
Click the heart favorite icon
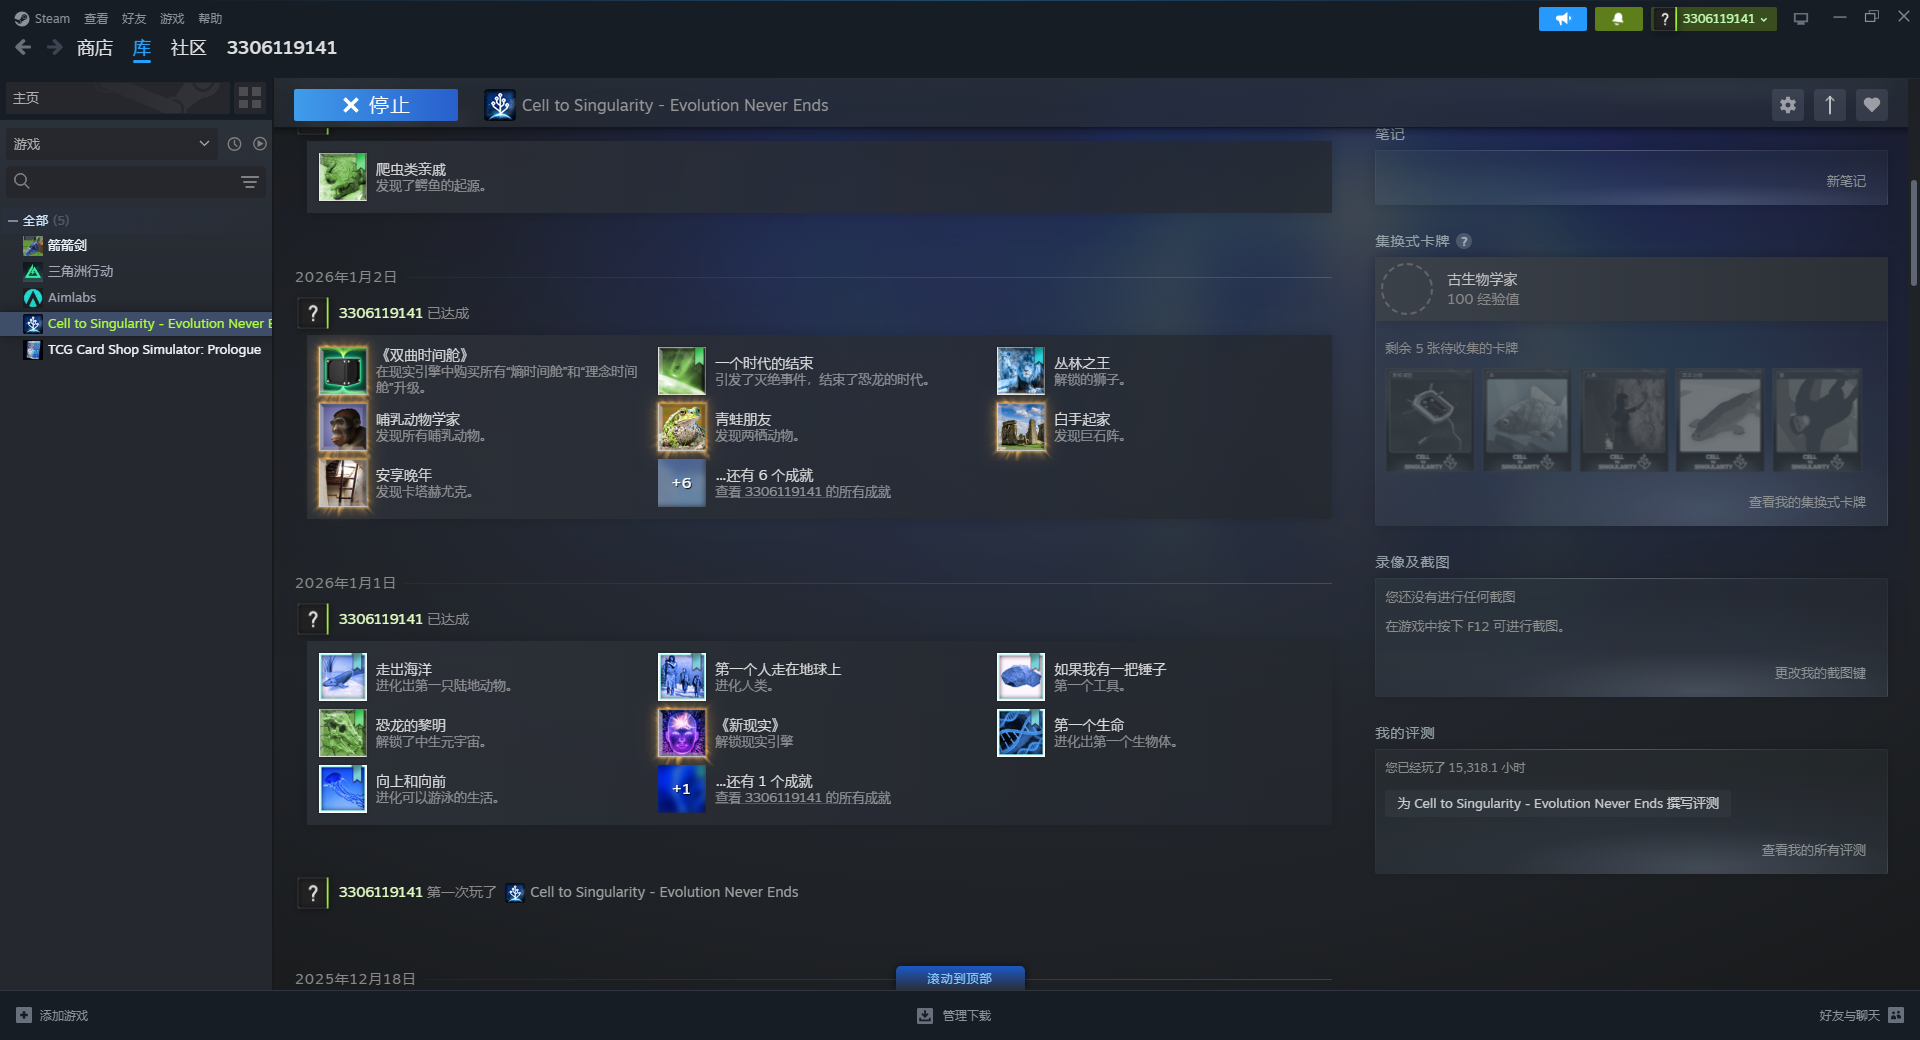tap(1872, 105)
